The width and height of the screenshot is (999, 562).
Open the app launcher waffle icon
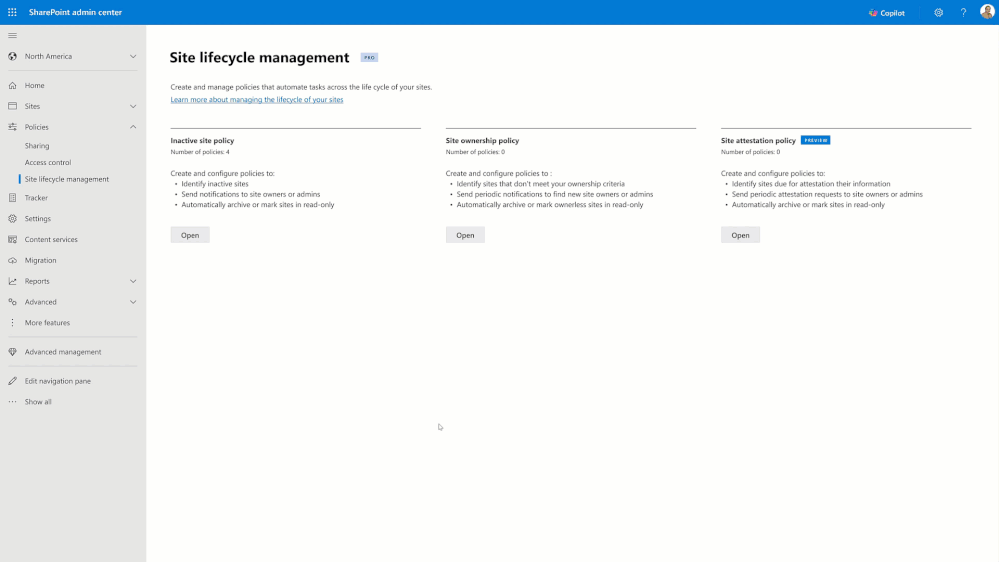tap(12, 12)
